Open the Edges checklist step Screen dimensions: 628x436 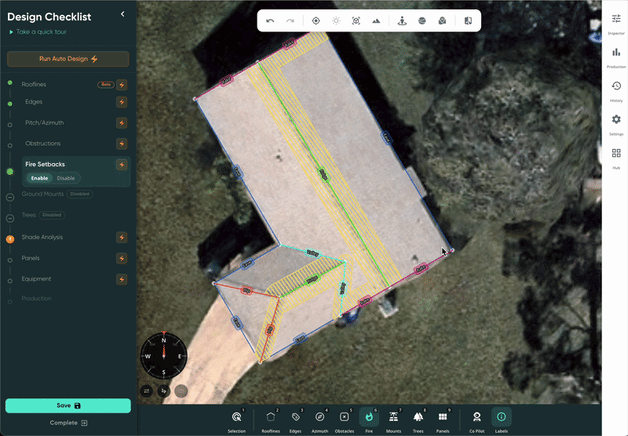[34, 102]
